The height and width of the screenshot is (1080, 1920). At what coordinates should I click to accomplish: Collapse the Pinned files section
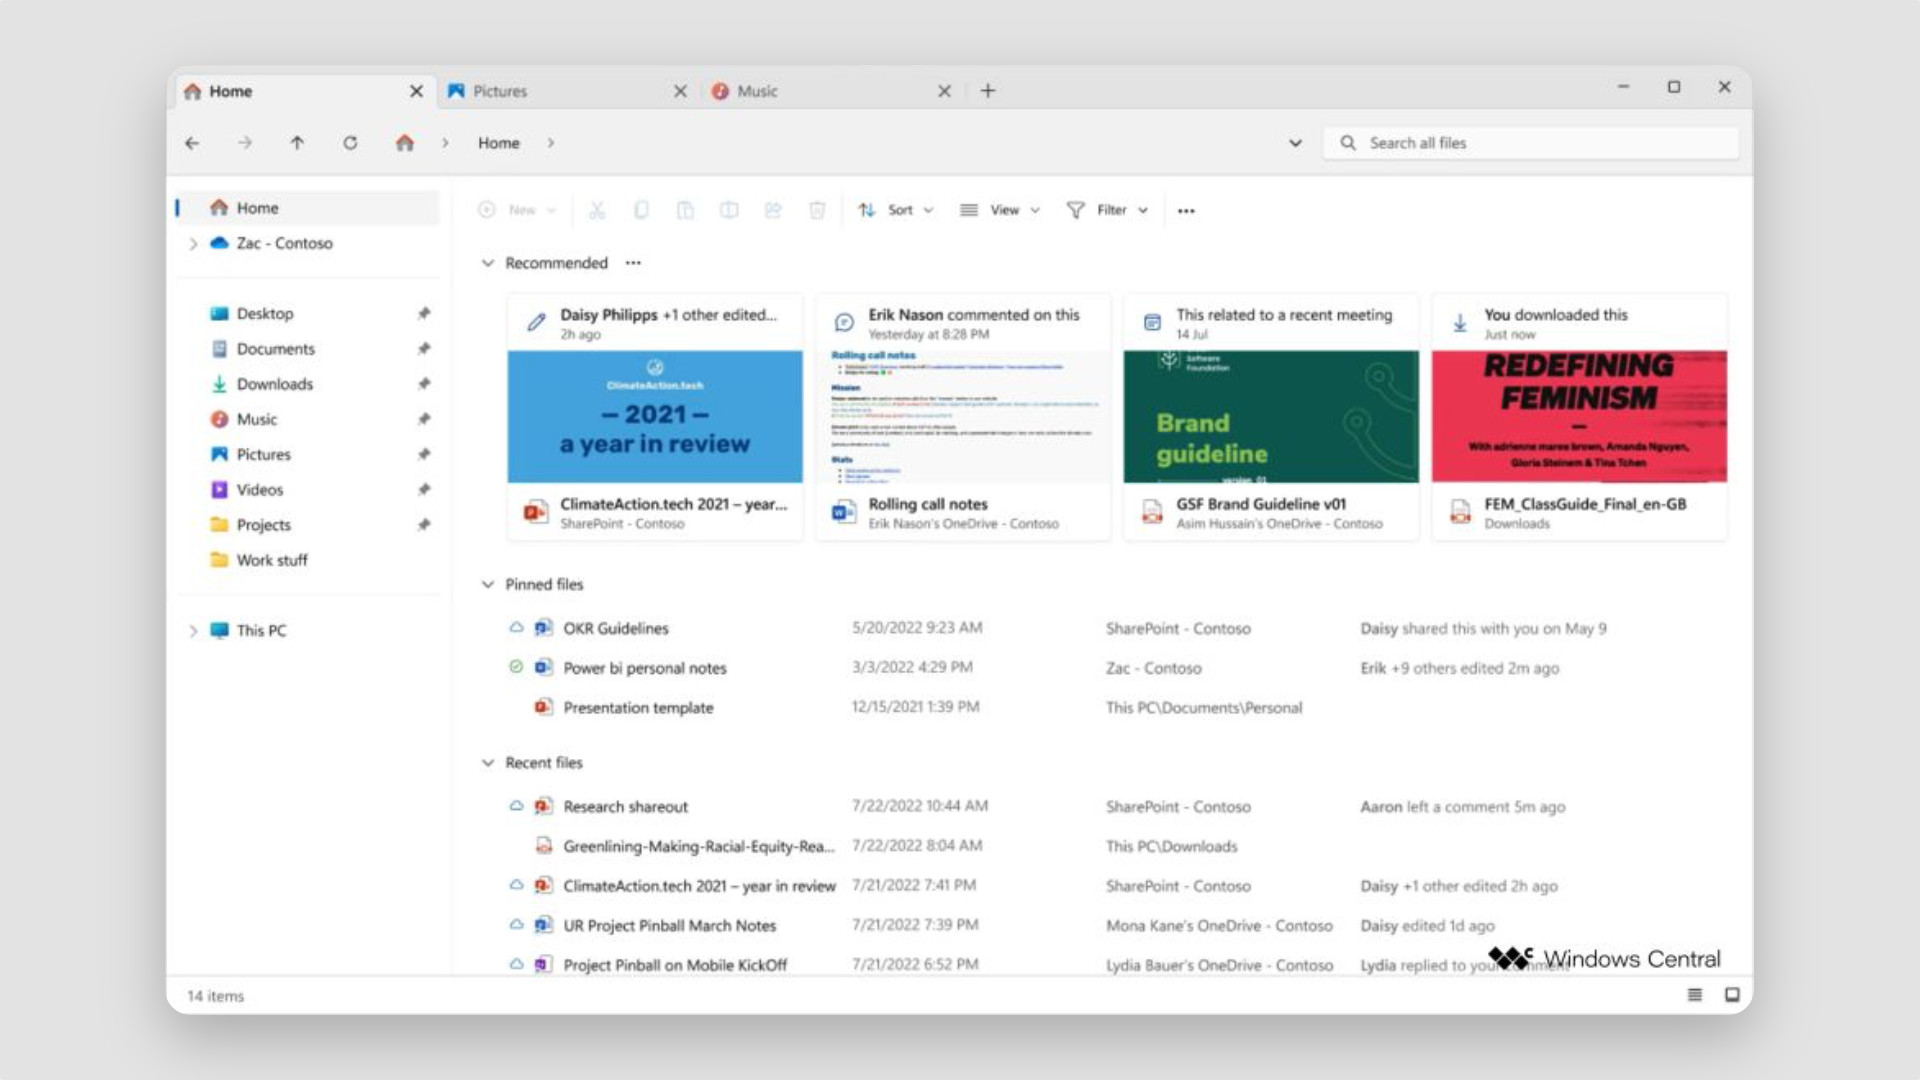click(x=488, y=584)
